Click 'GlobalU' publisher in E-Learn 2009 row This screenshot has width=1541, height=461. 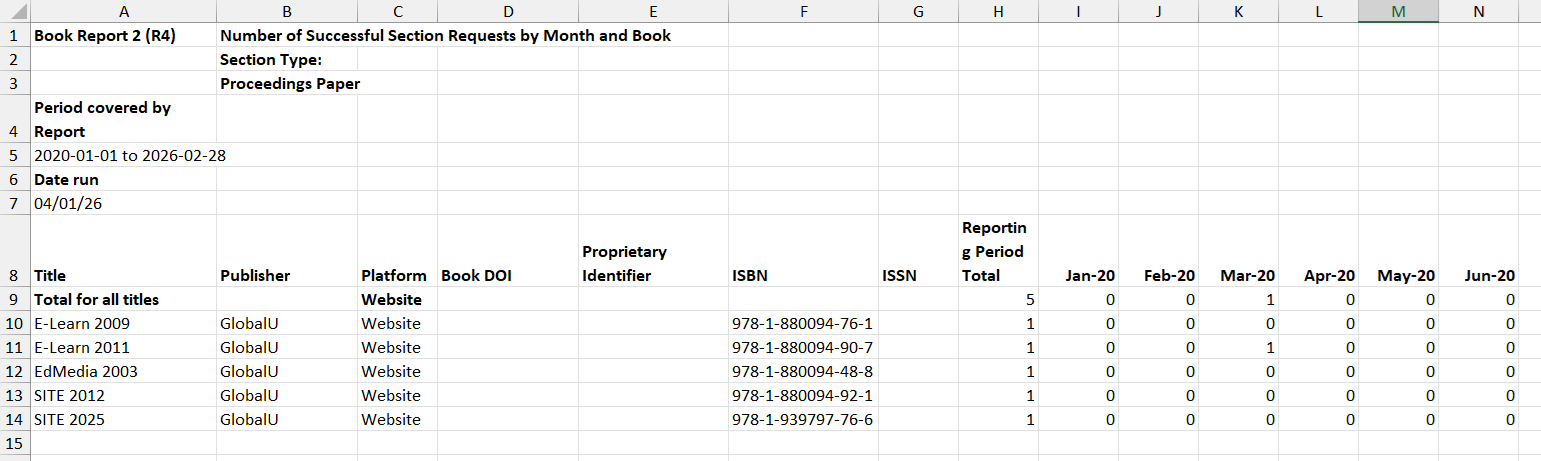(287, 323)
